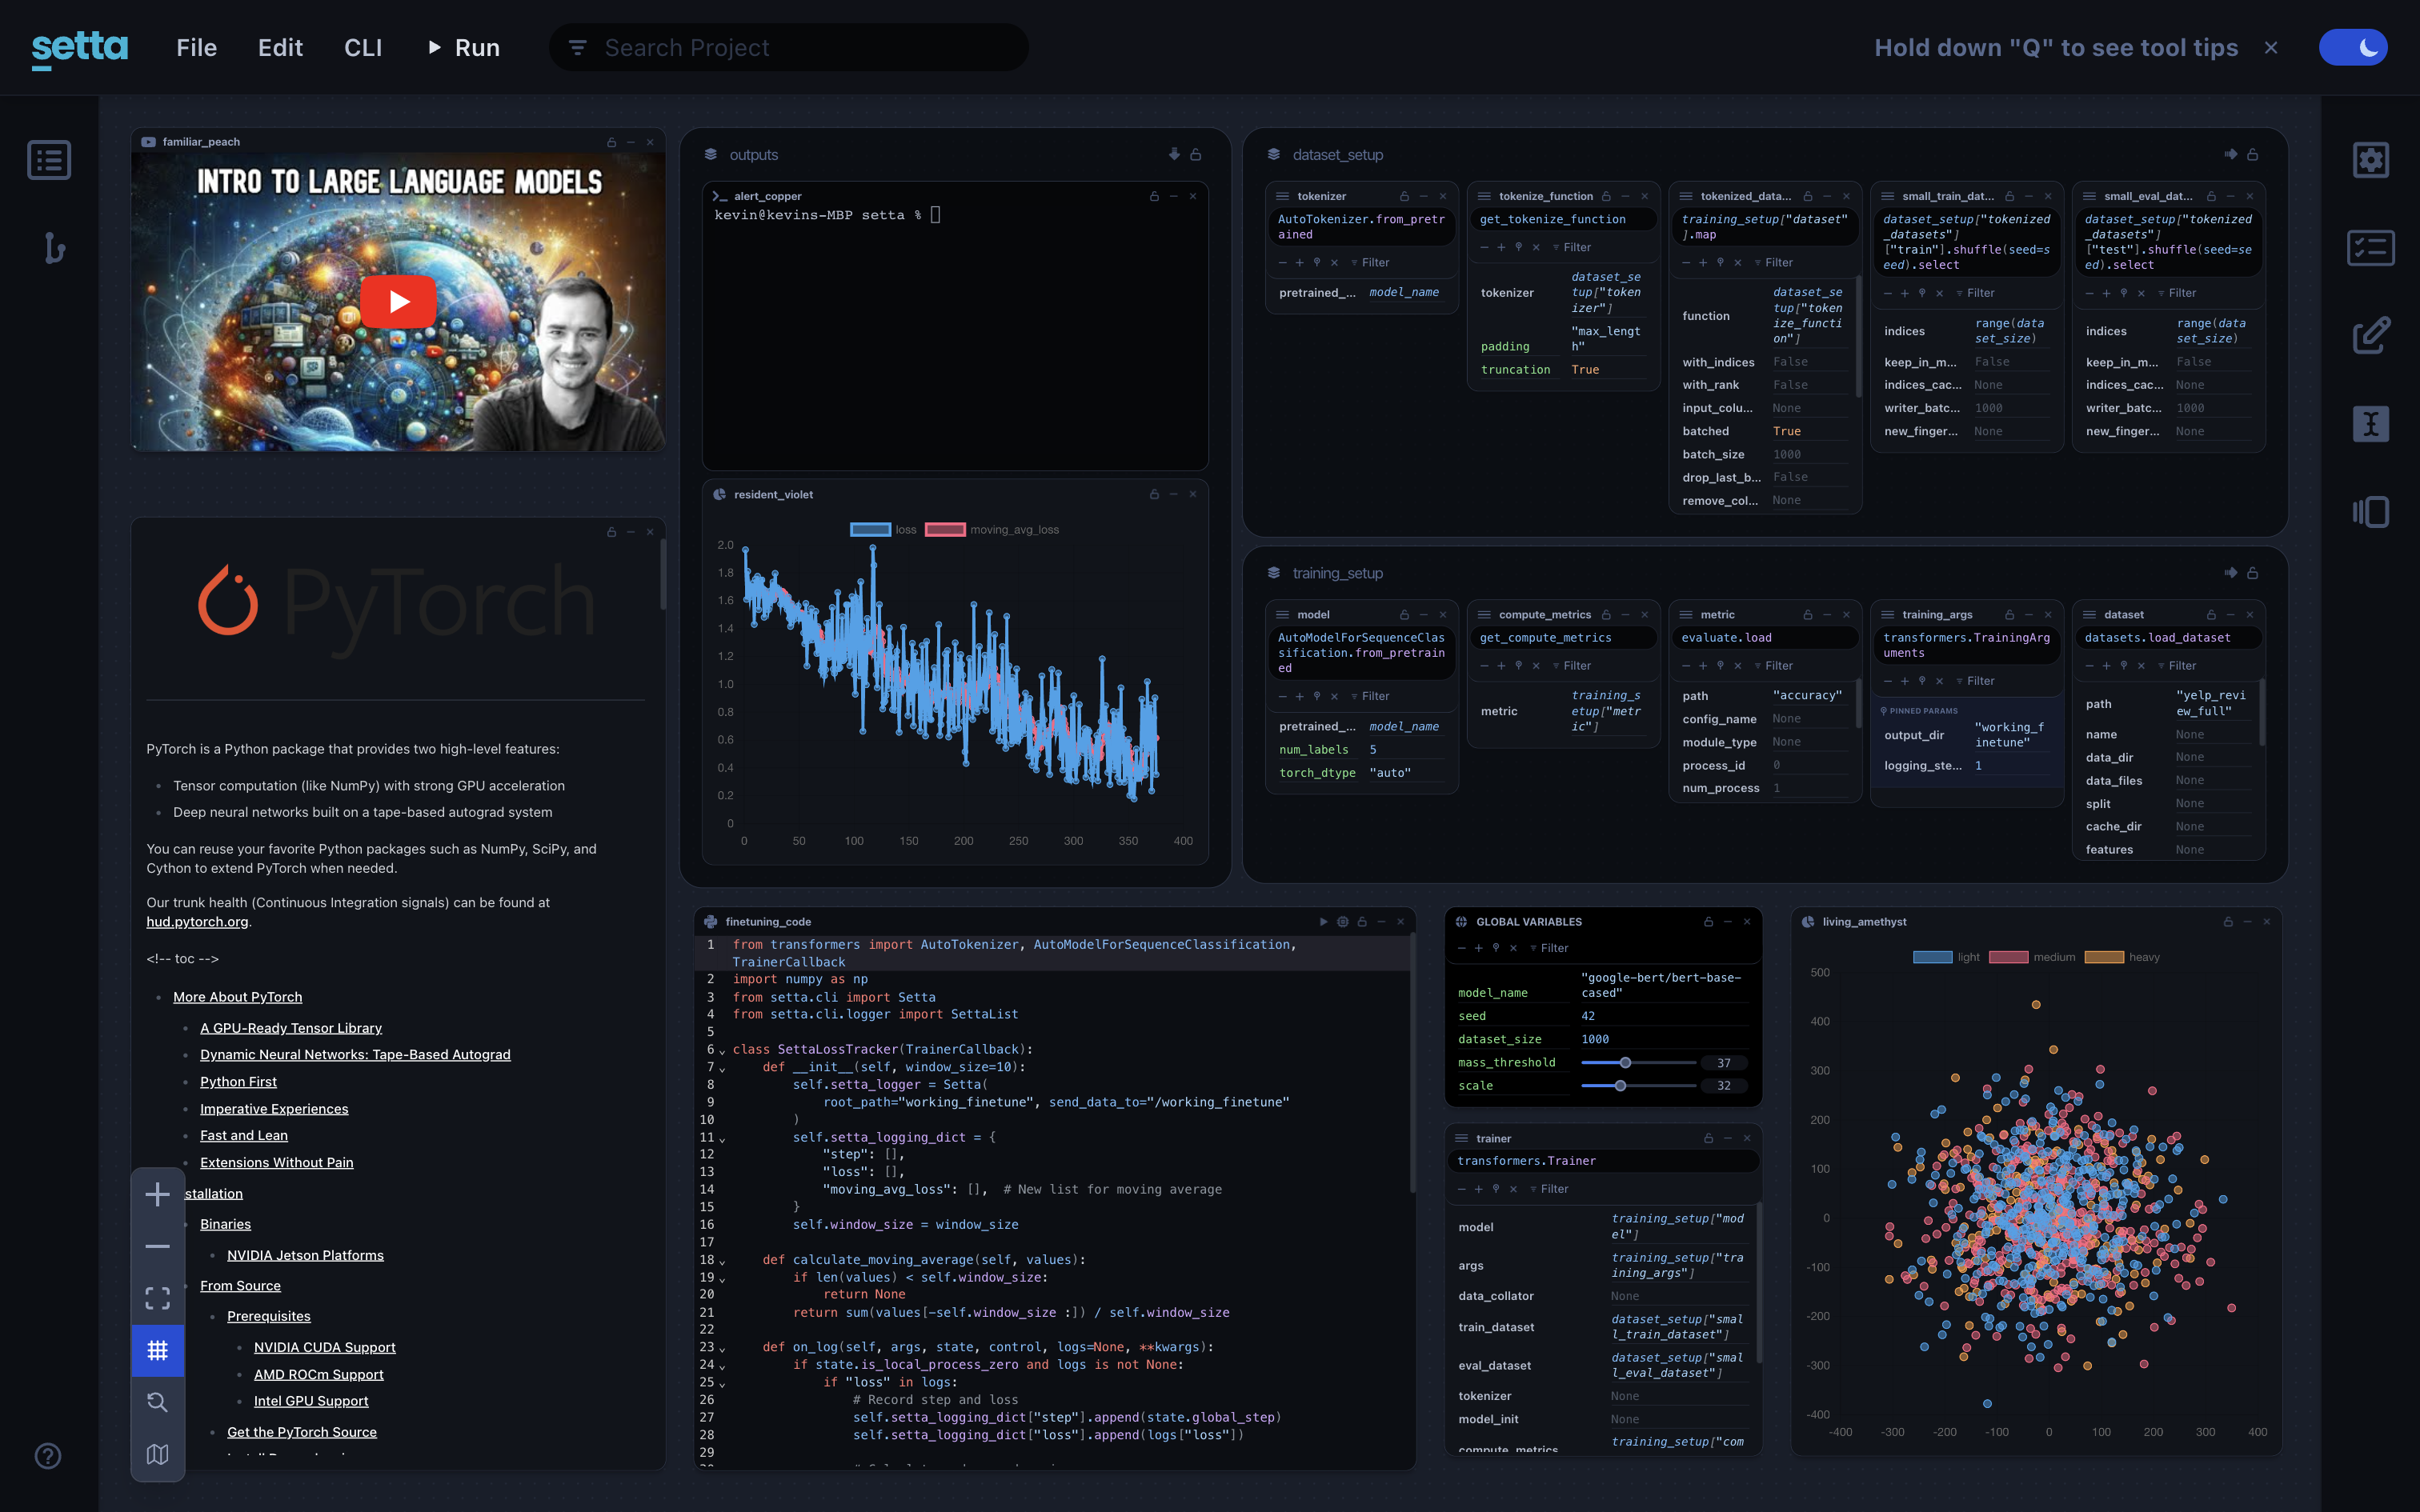Collapse code fold at line 18
Image resolution: width=2420 pixels, height=1512 pixels.
click(x=722, y=1262)
